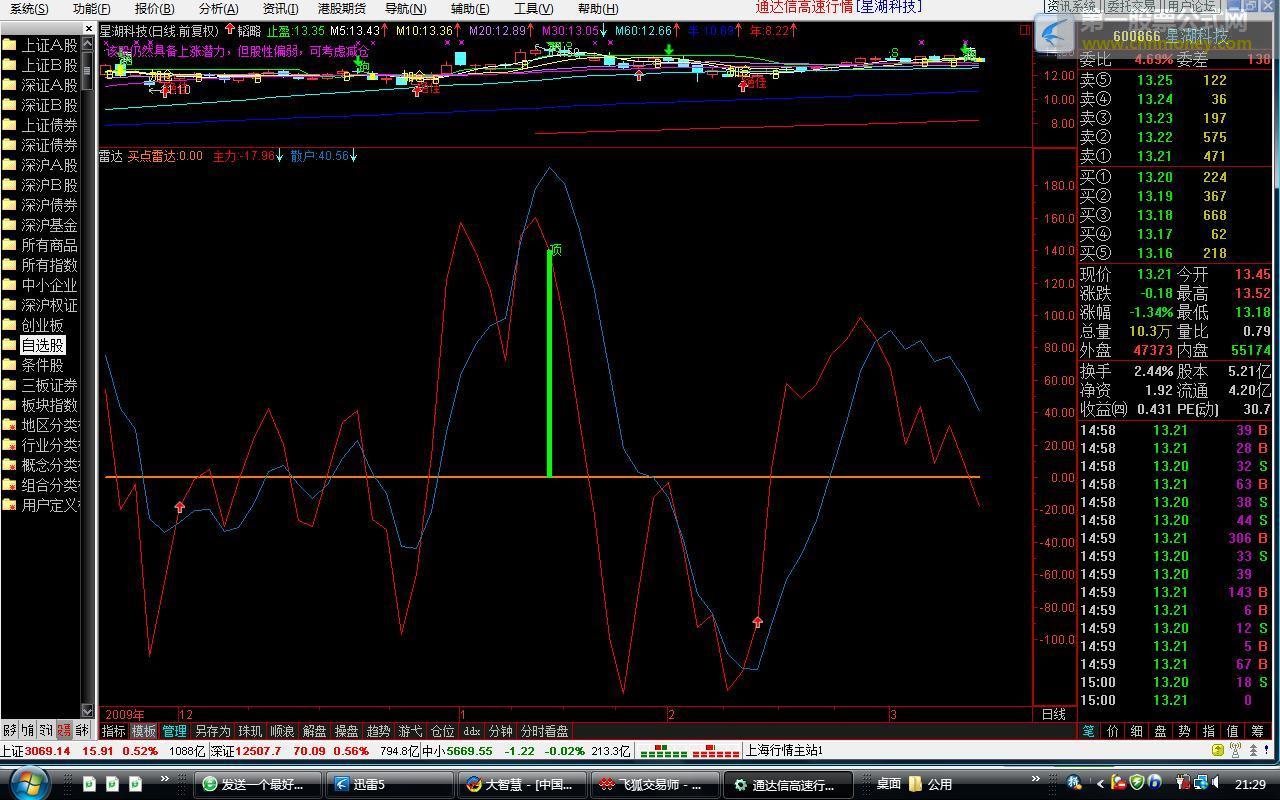Click sidebar scrollbar up arrow
Screen dimensions: 1280x800
[88, 43]
